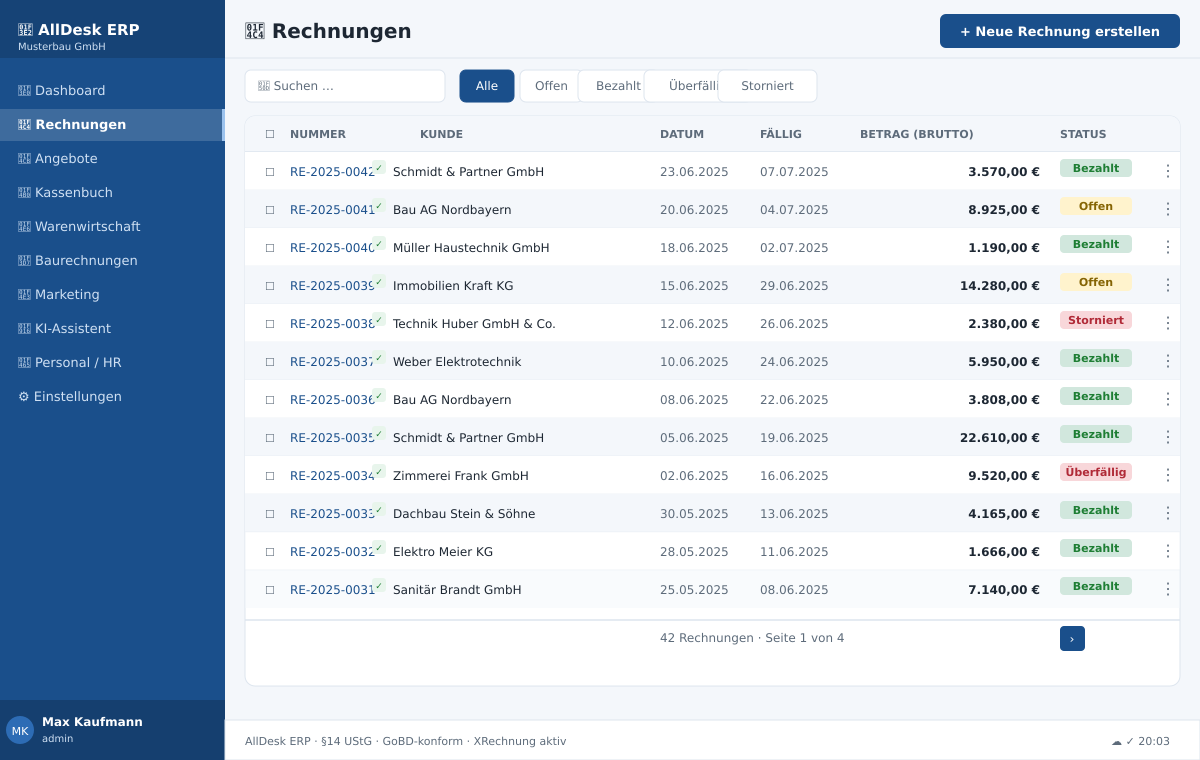Go to next page of invoices
This screenshot has width=1200, height=760.
point(1072,638)
